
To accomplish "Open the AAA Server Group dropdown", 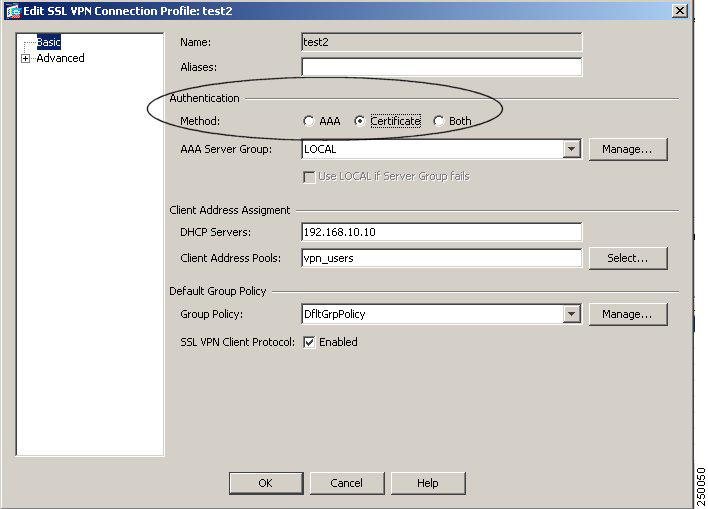I will click(x=571, y=149).
